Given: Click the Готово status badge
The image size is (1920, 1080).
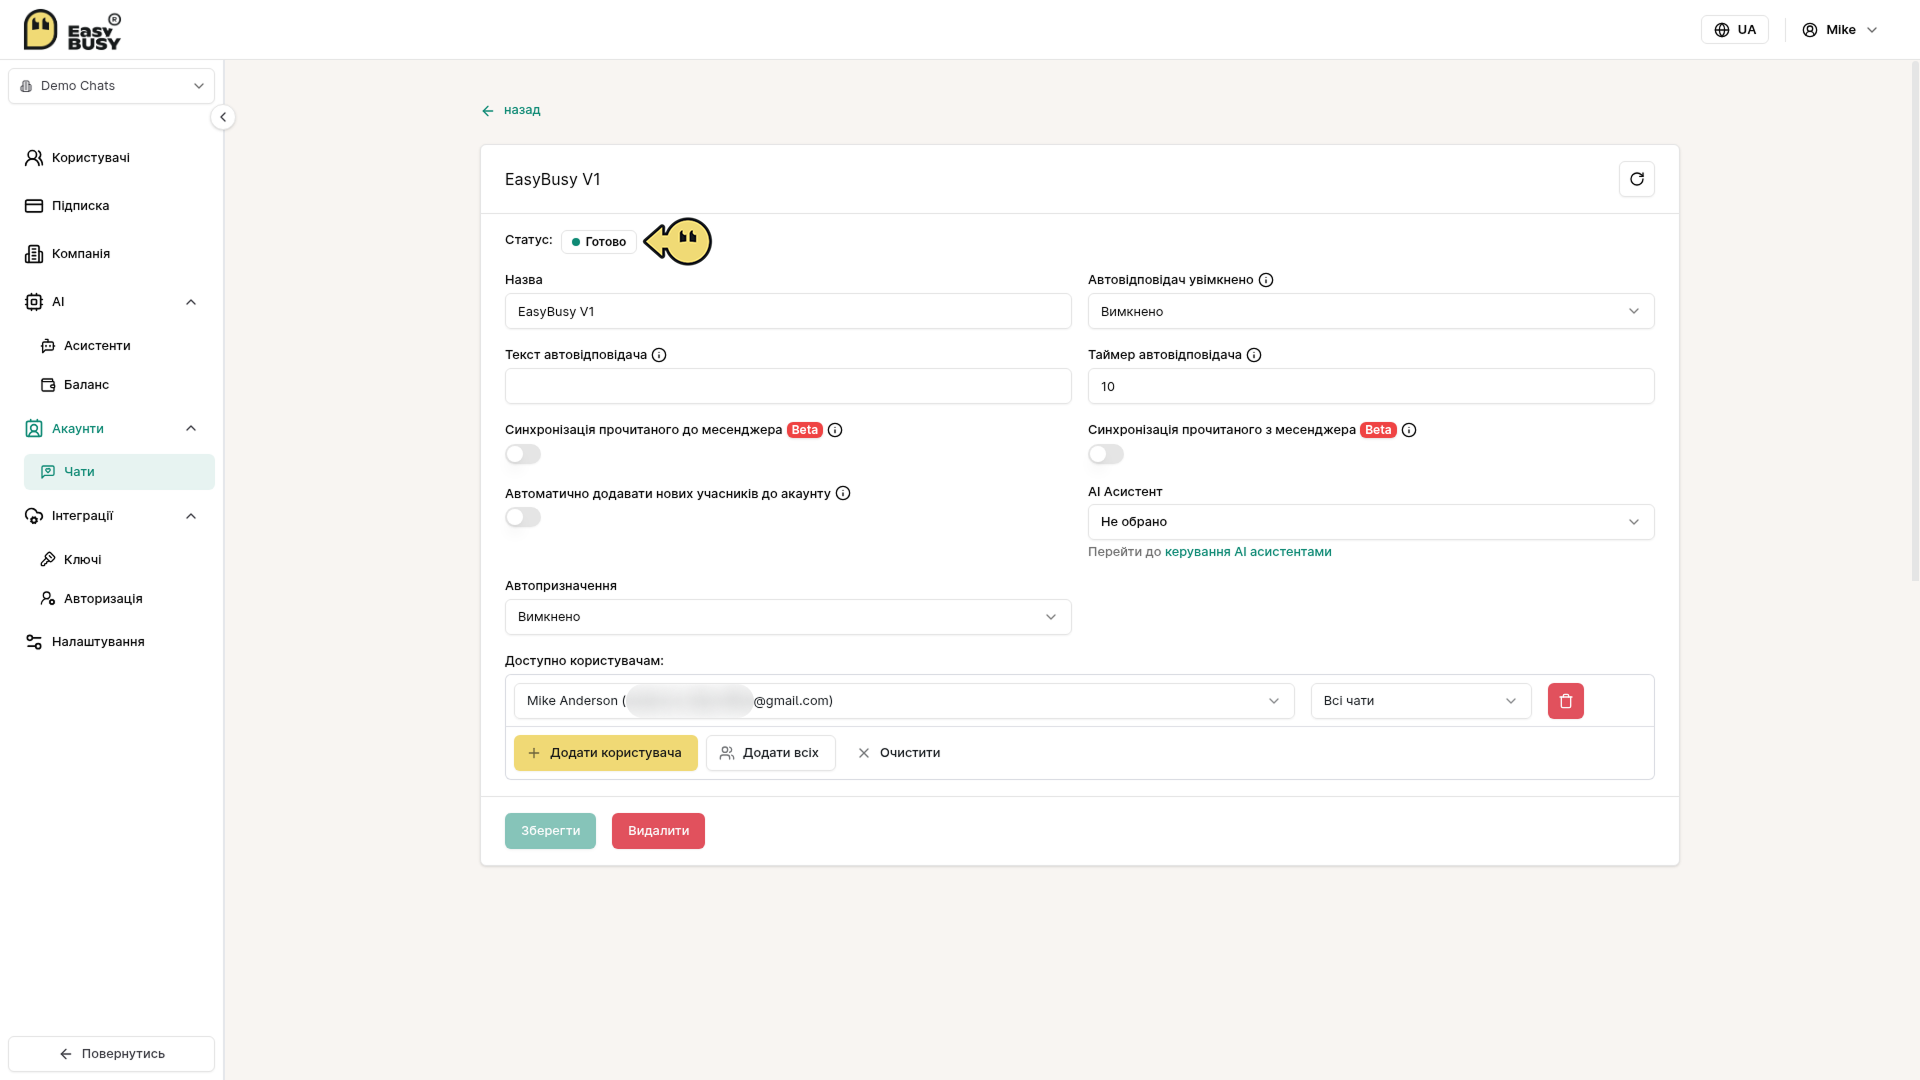Looking at the screenshot, I should pos(598,242).
